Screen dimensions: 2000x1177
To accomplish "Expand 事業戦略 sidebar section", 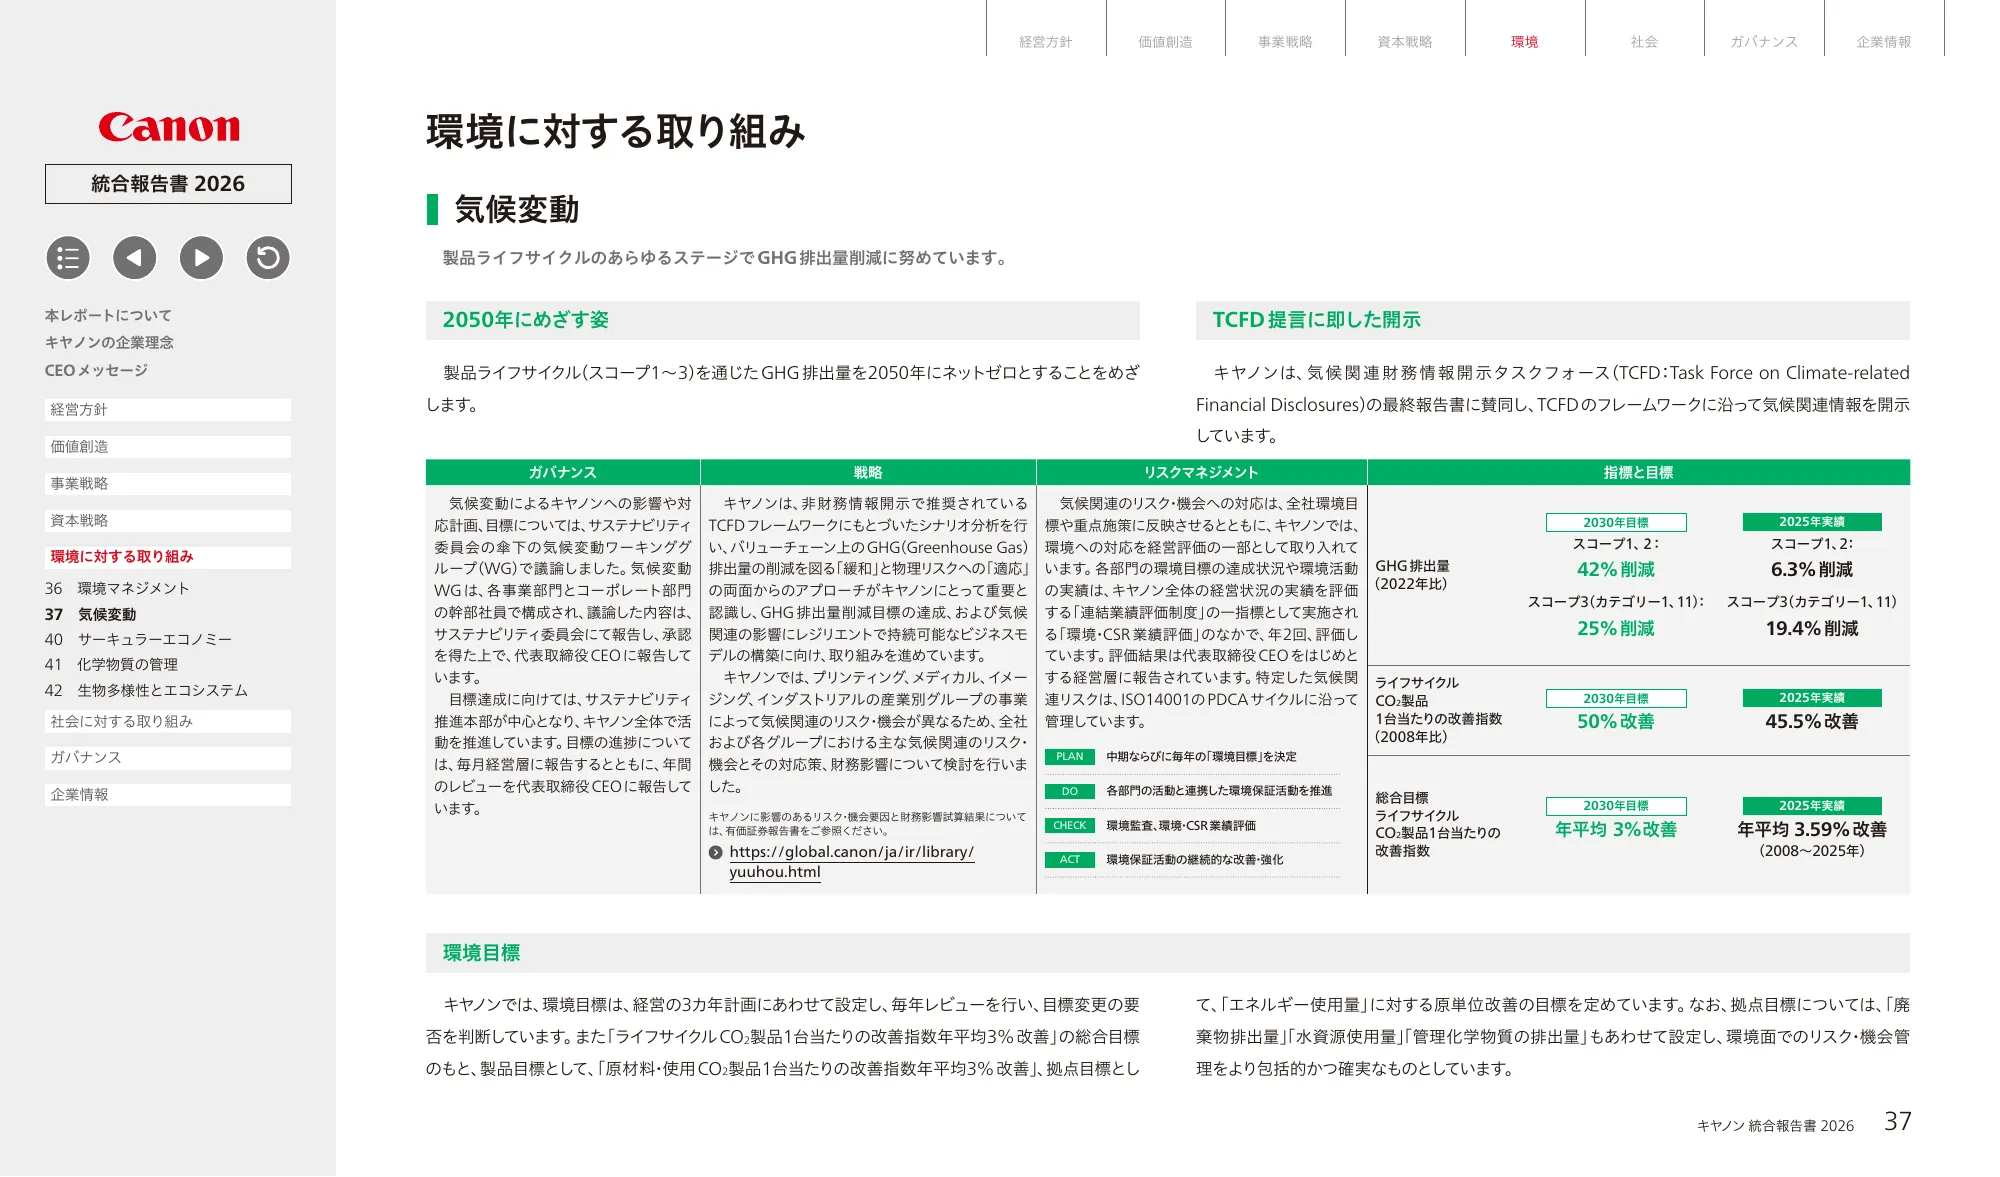I will point(168,484).
